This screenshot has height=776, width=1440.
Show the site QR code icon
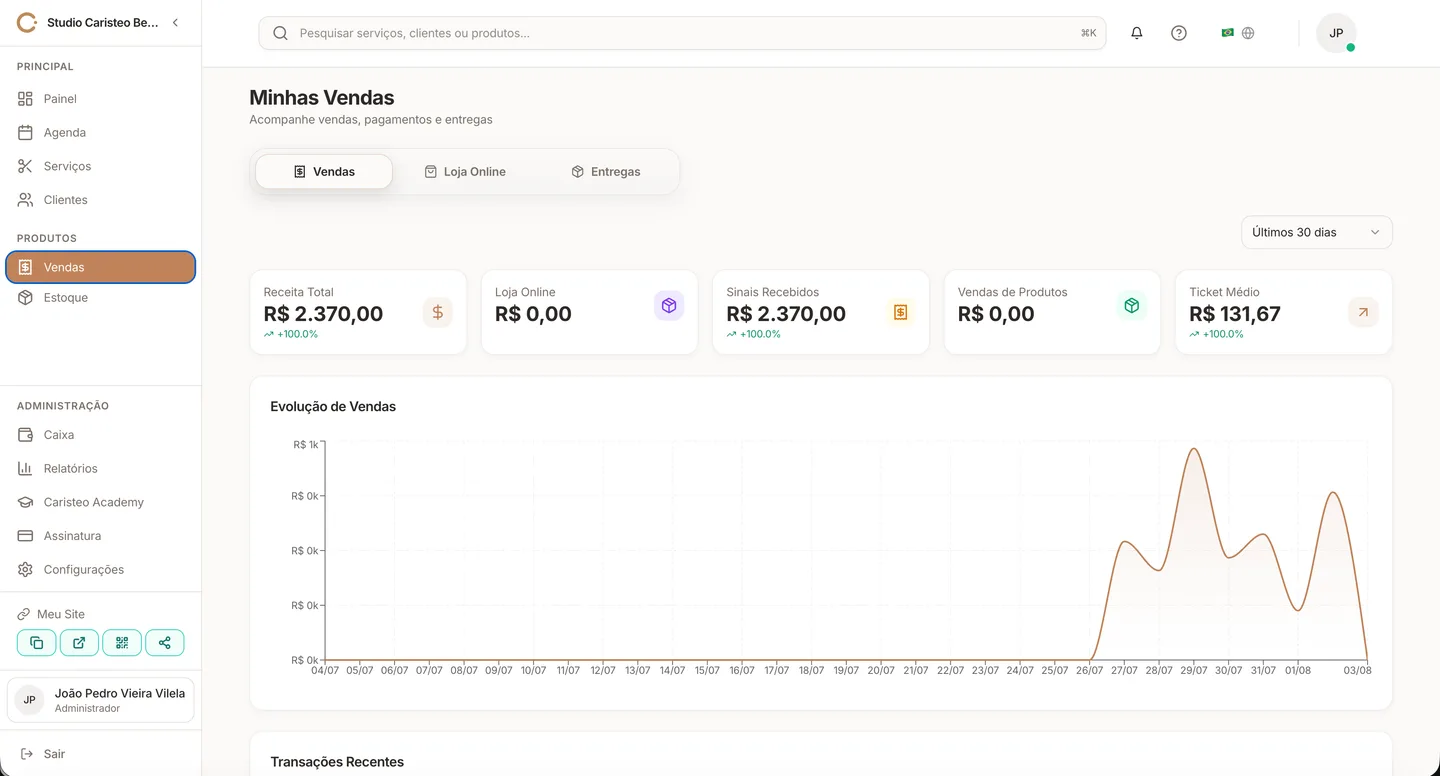point(122,643)
